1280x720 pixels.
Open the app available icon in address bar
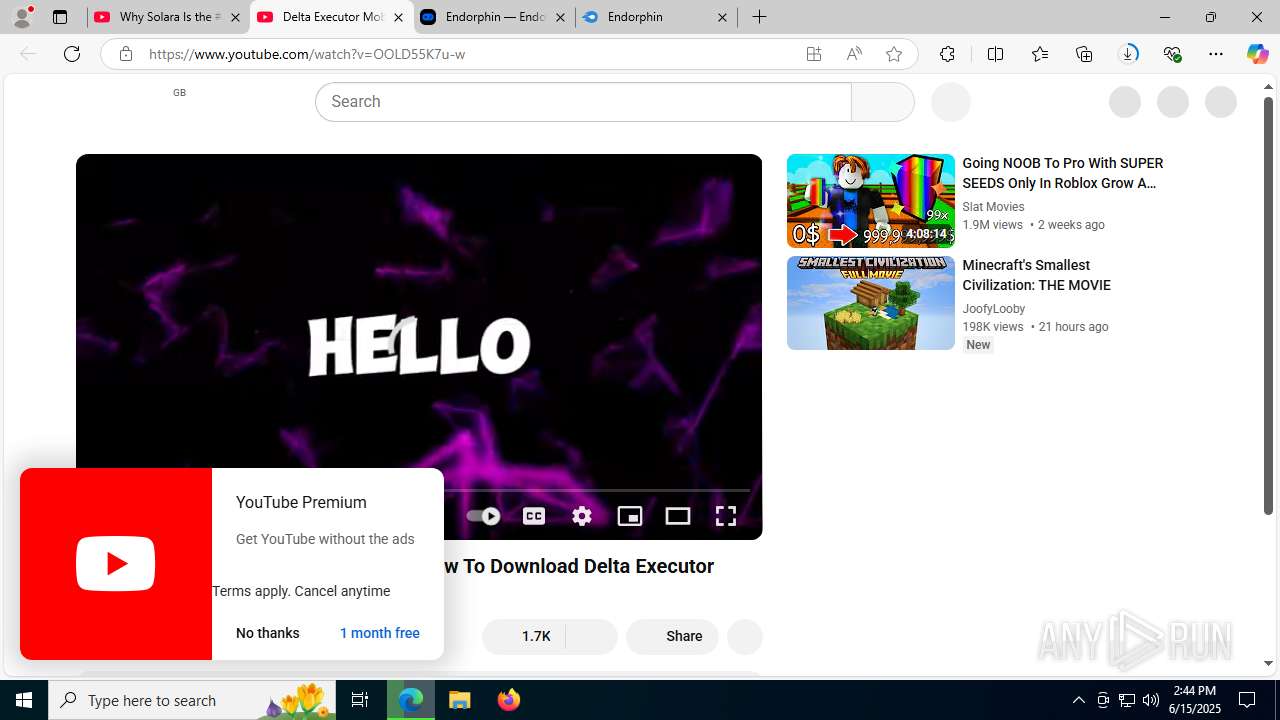[x=814, y=54]
